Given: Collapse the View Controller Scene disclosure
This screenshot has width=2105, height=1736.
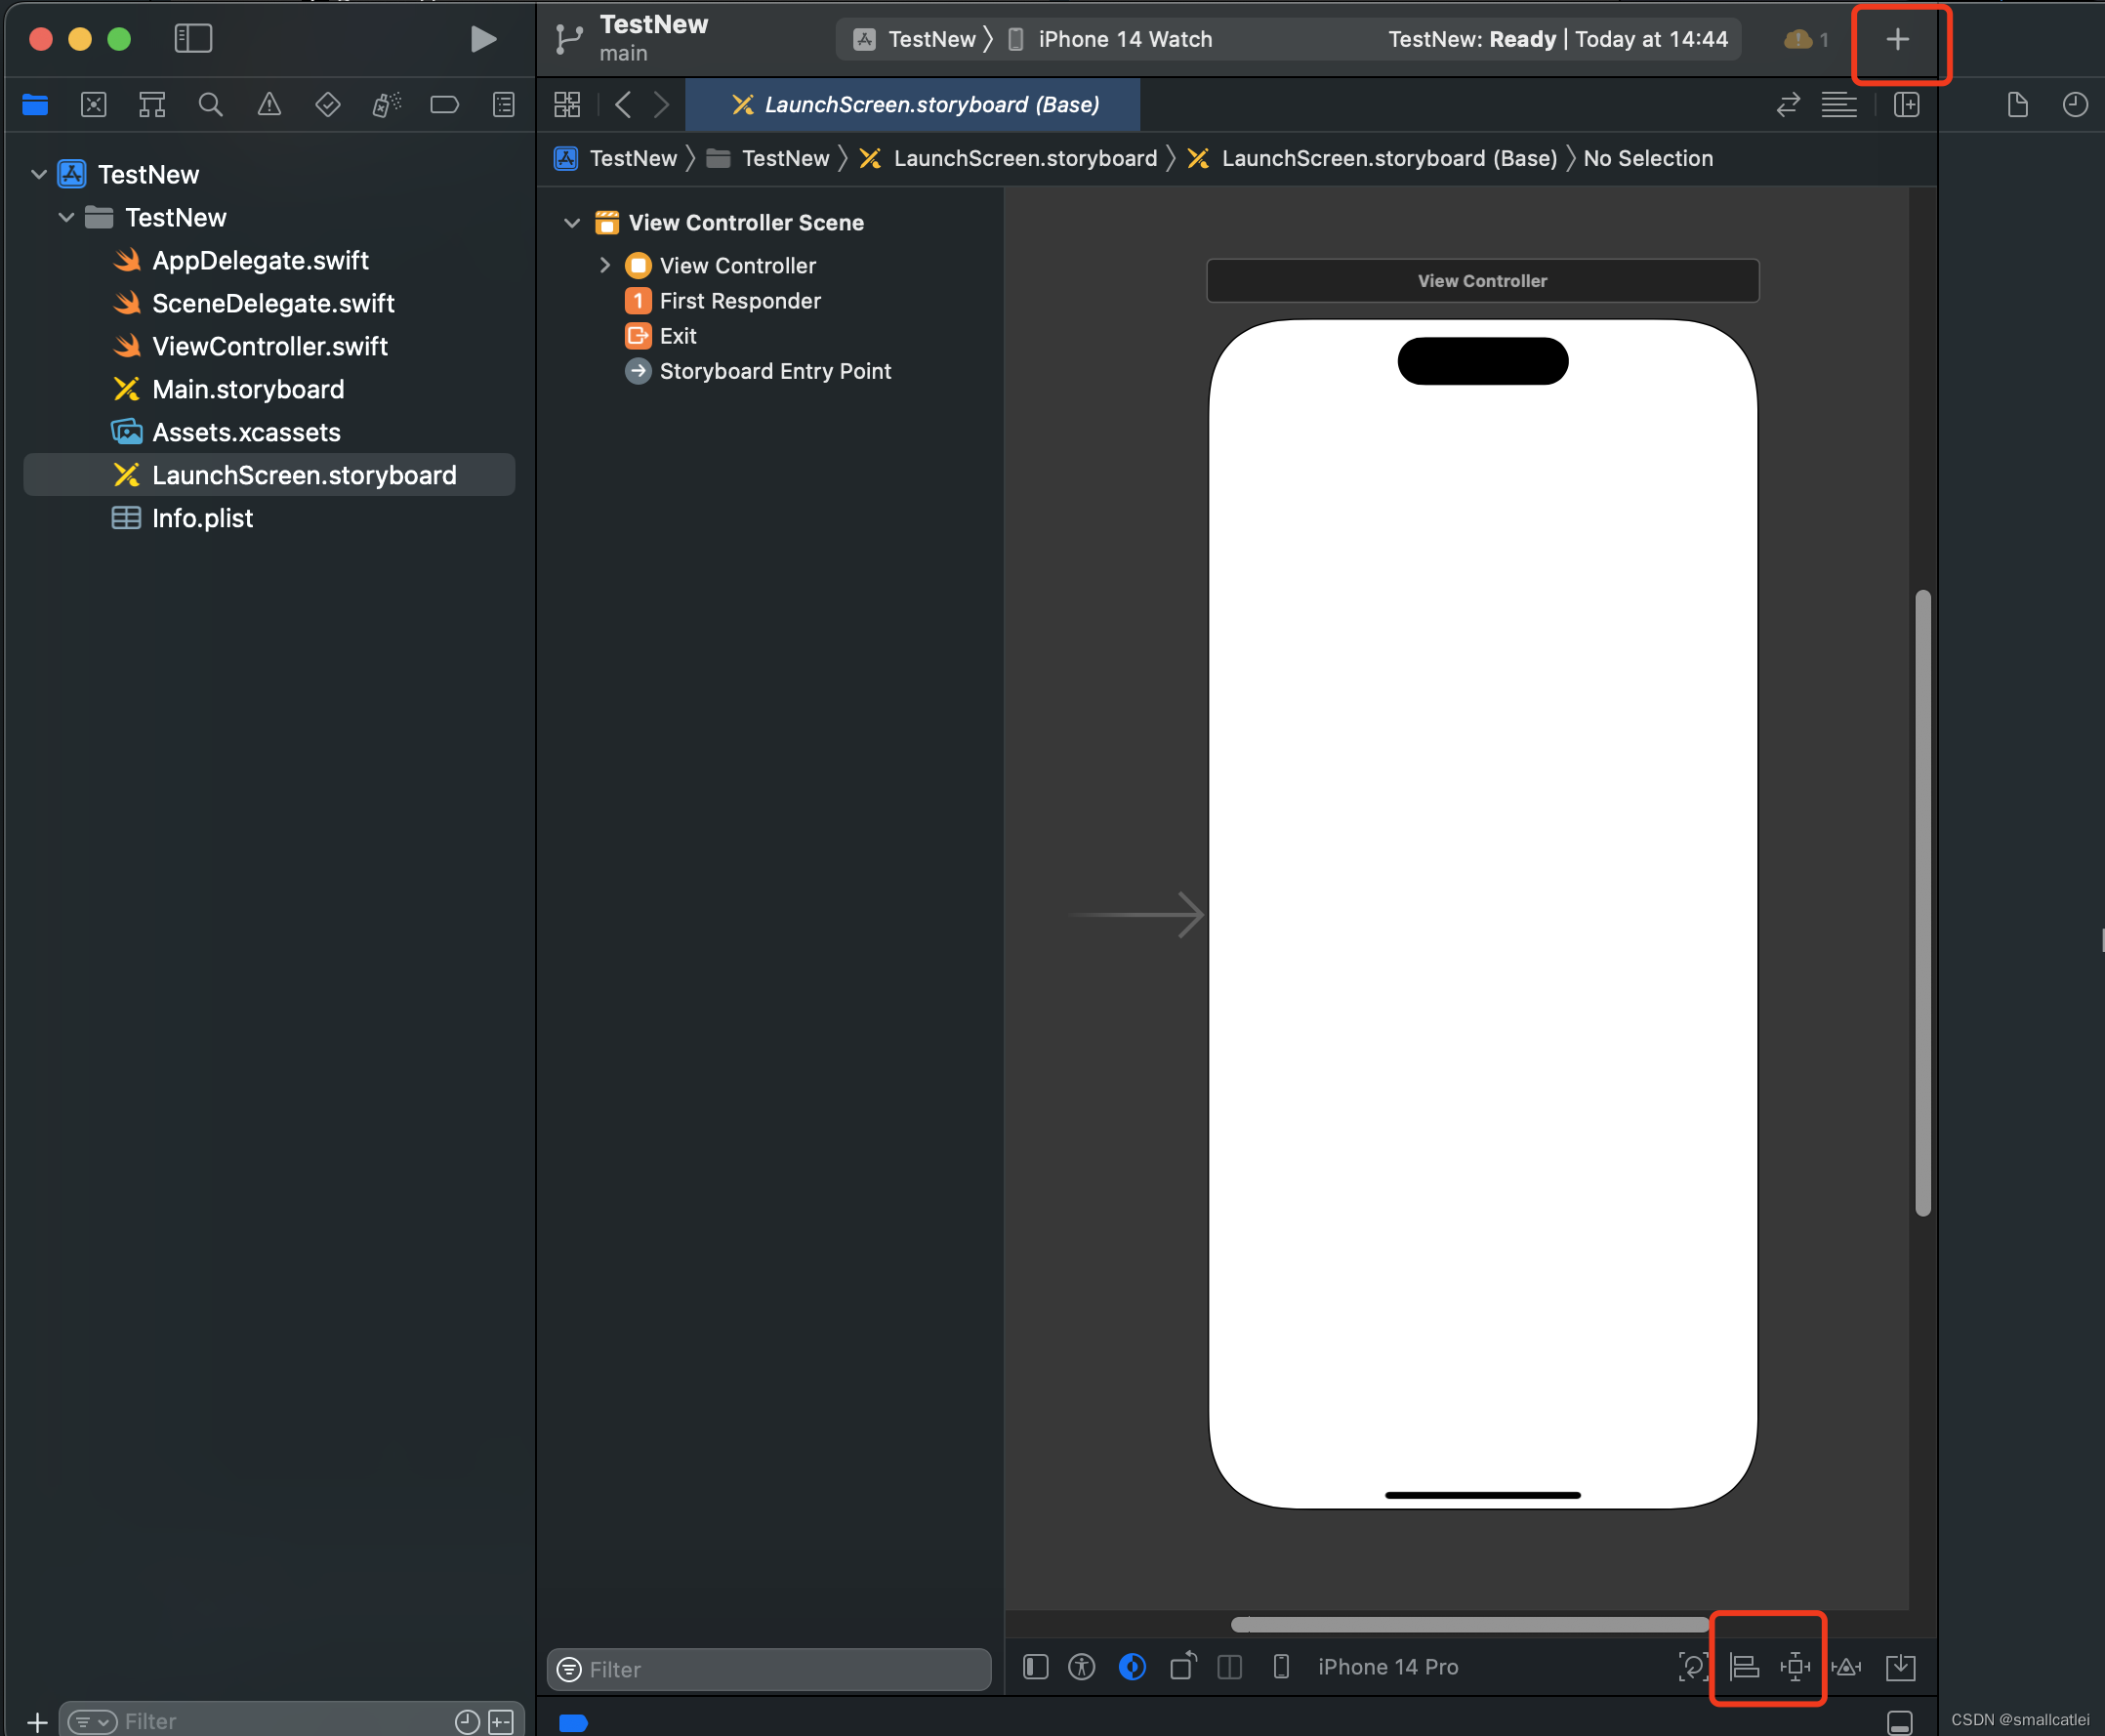Looking at the screenshot, I should (572, 223).
